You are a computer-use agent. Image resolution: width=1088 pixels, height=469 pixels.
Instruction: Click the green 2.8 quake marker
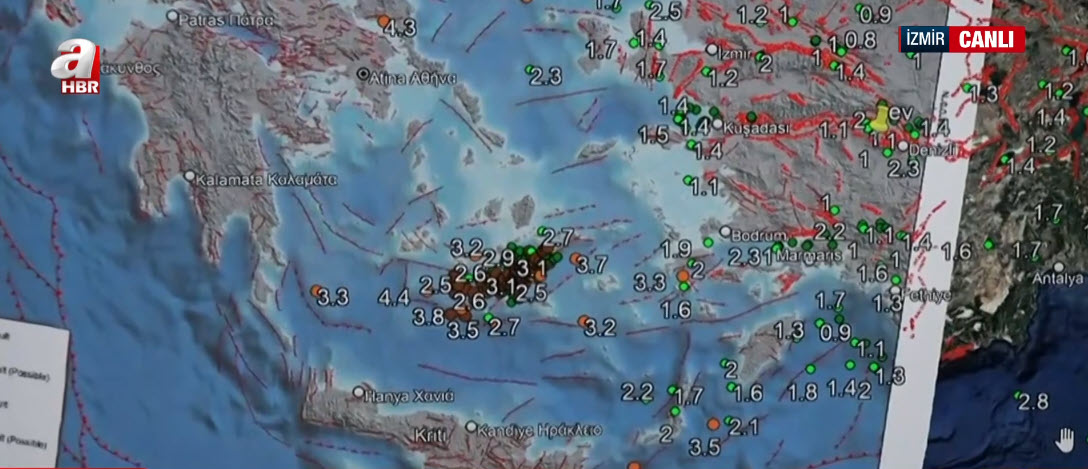click(x=1019, y=396)
